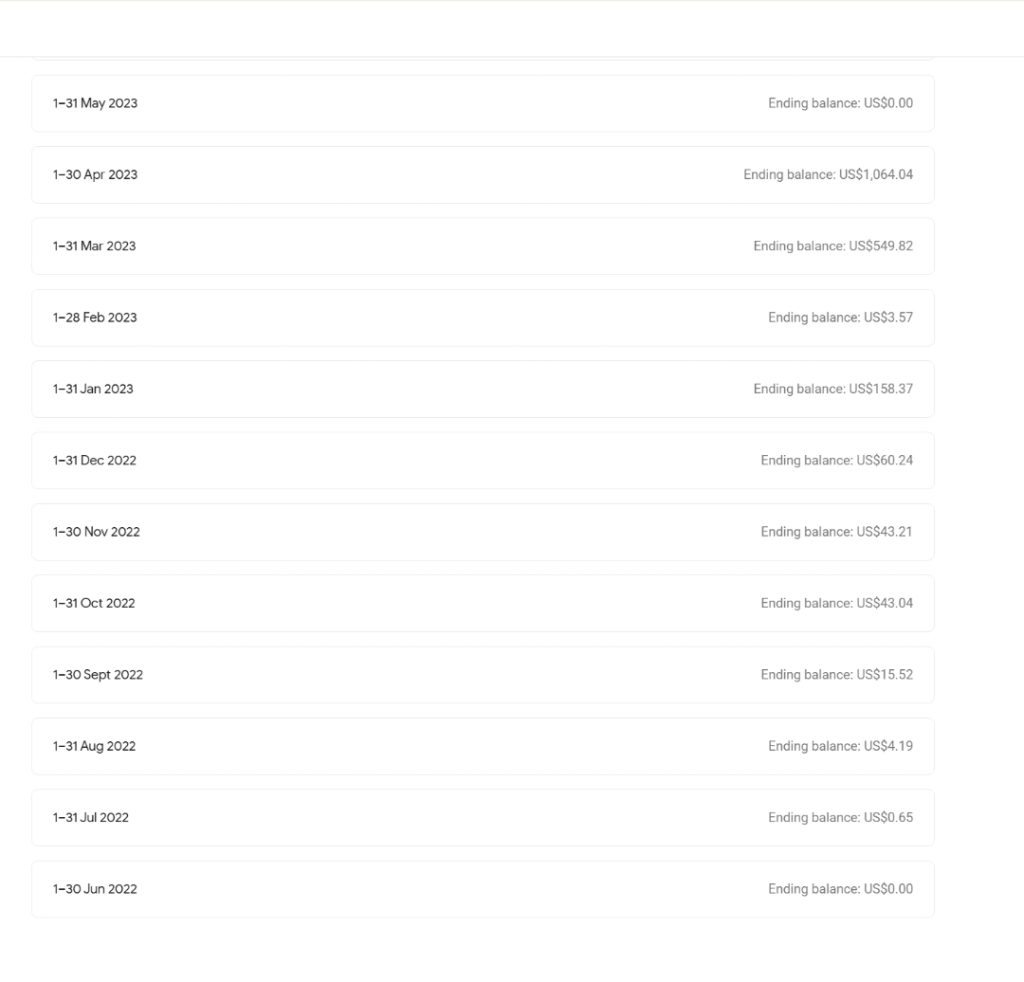Open the 1–30 Apr 2023 statement row
This screenshot has height=982, width=1024.
95,175
